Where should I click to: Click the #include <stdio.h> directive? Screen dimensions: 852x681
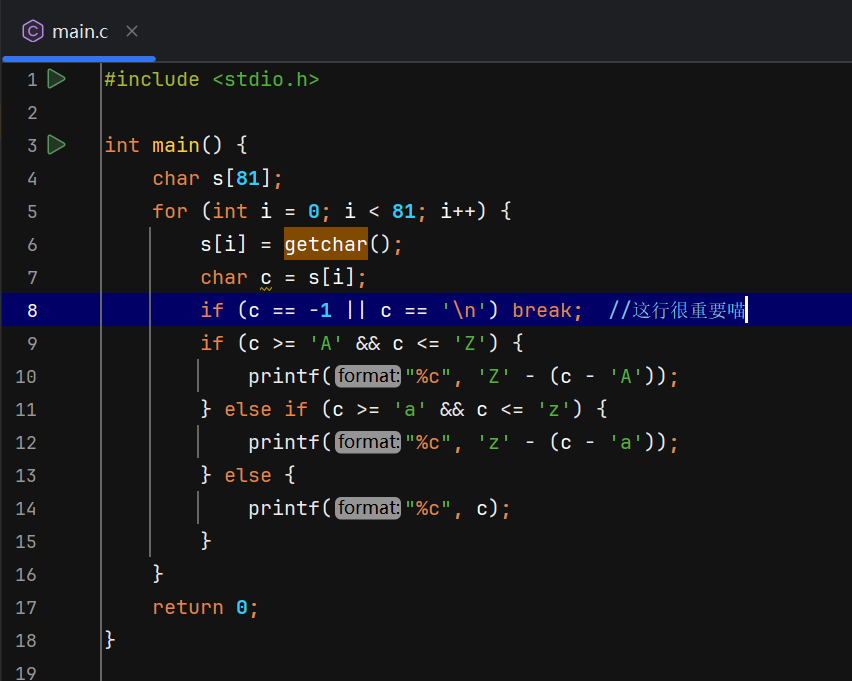(210, 79)
